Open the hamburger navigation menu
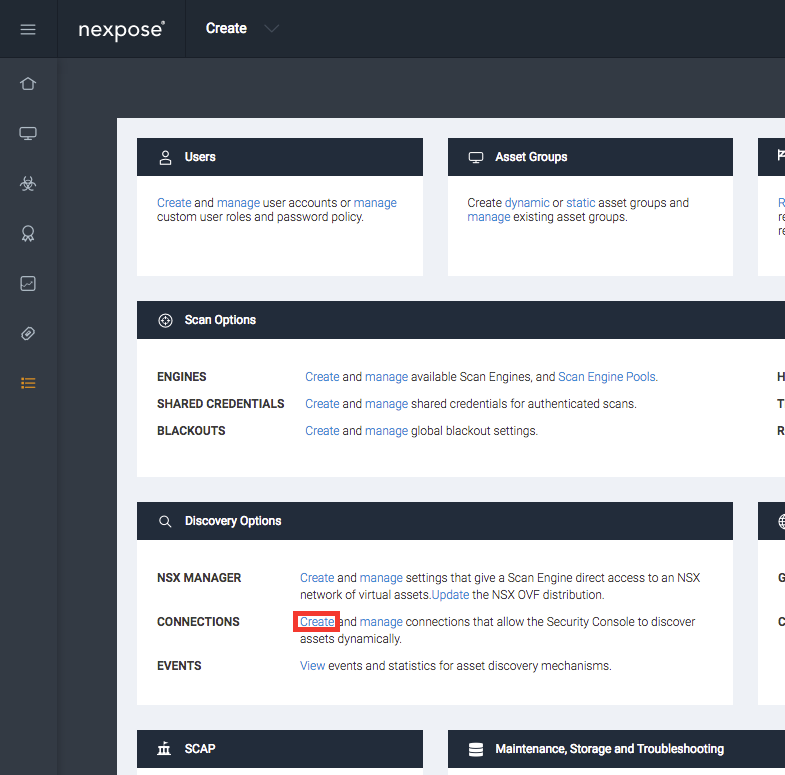 [28, 29]
